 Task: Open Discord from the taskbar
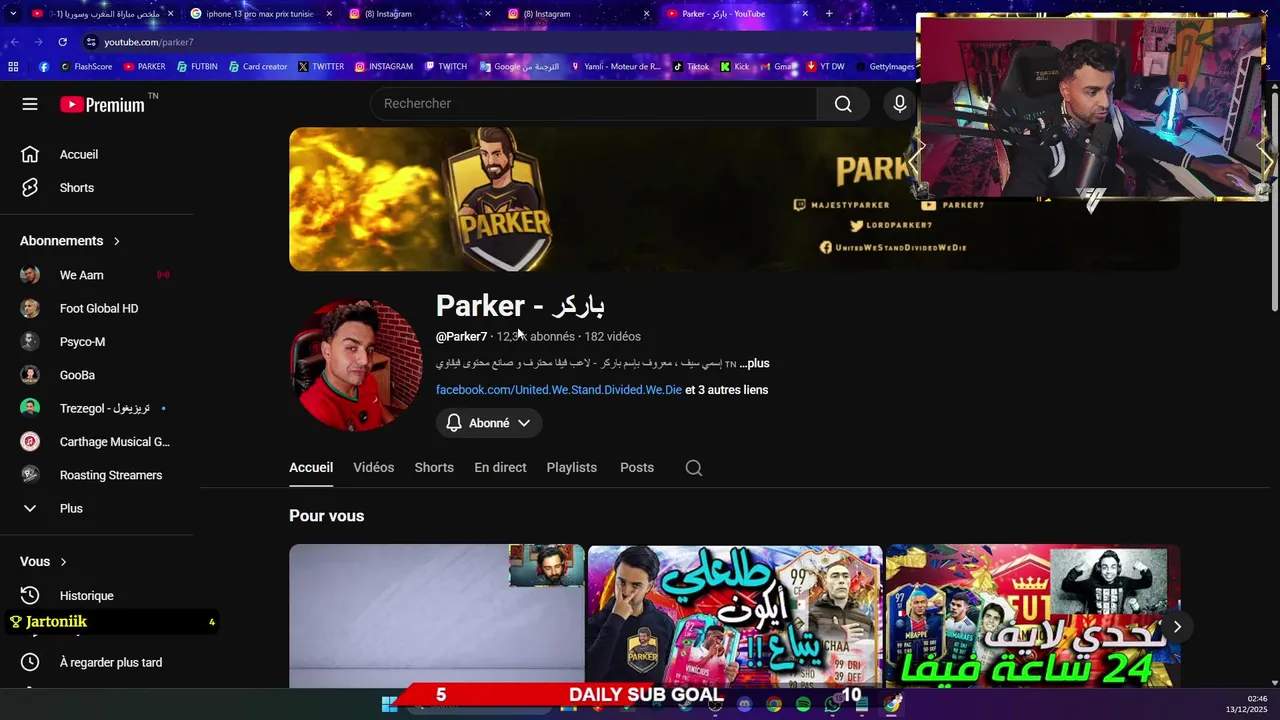pyautogui.click(x=744, y=704)
